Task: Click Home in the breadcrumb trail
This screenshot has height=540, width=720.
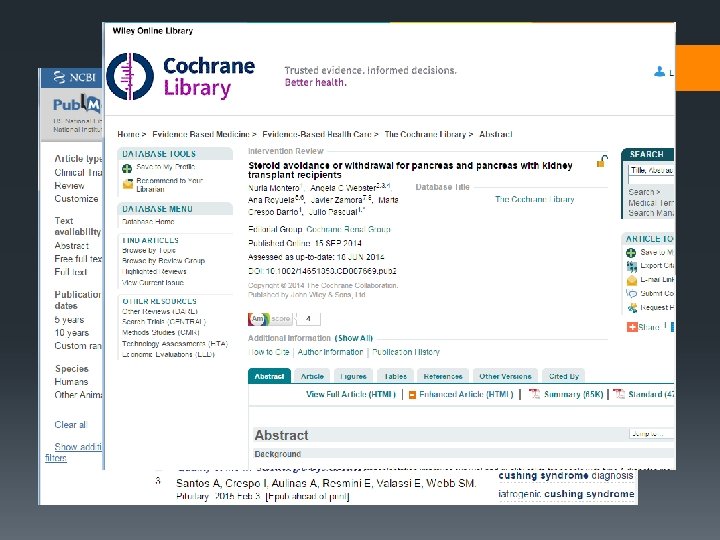Action: (x=128, y=134)
